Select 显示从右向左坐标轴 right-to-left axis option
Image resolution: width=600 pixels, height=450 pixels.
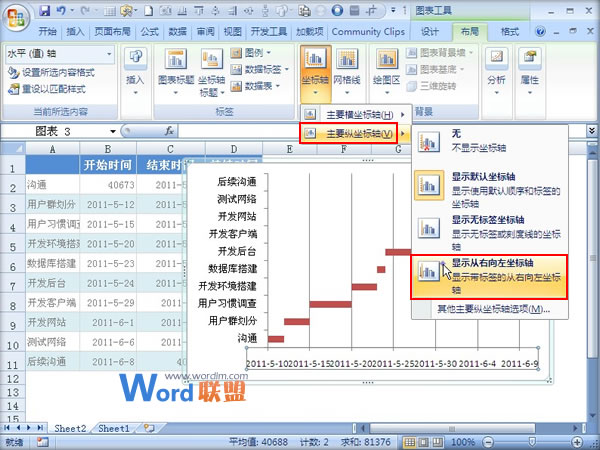[x=489, y=276]
